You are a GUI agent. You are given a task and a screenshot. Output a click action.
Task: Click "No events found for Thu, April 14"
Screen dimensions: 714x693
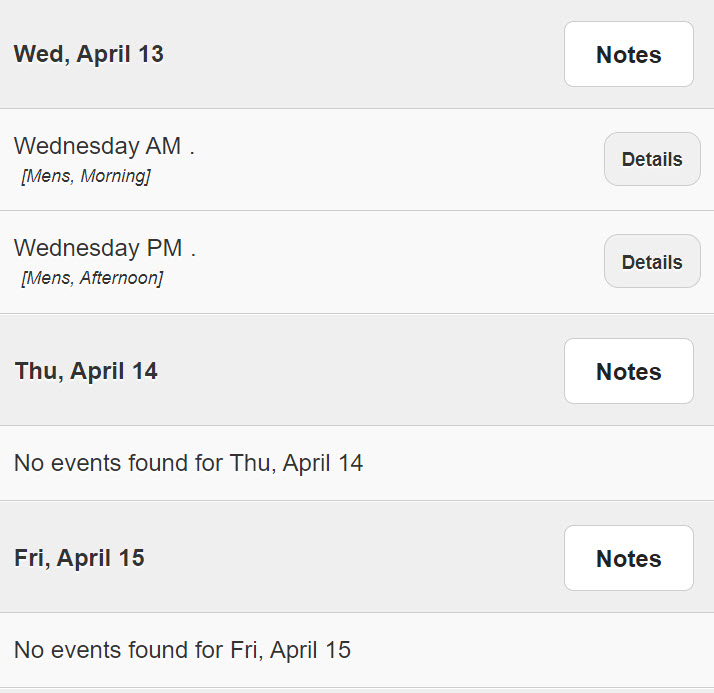(x=188, y=463)
